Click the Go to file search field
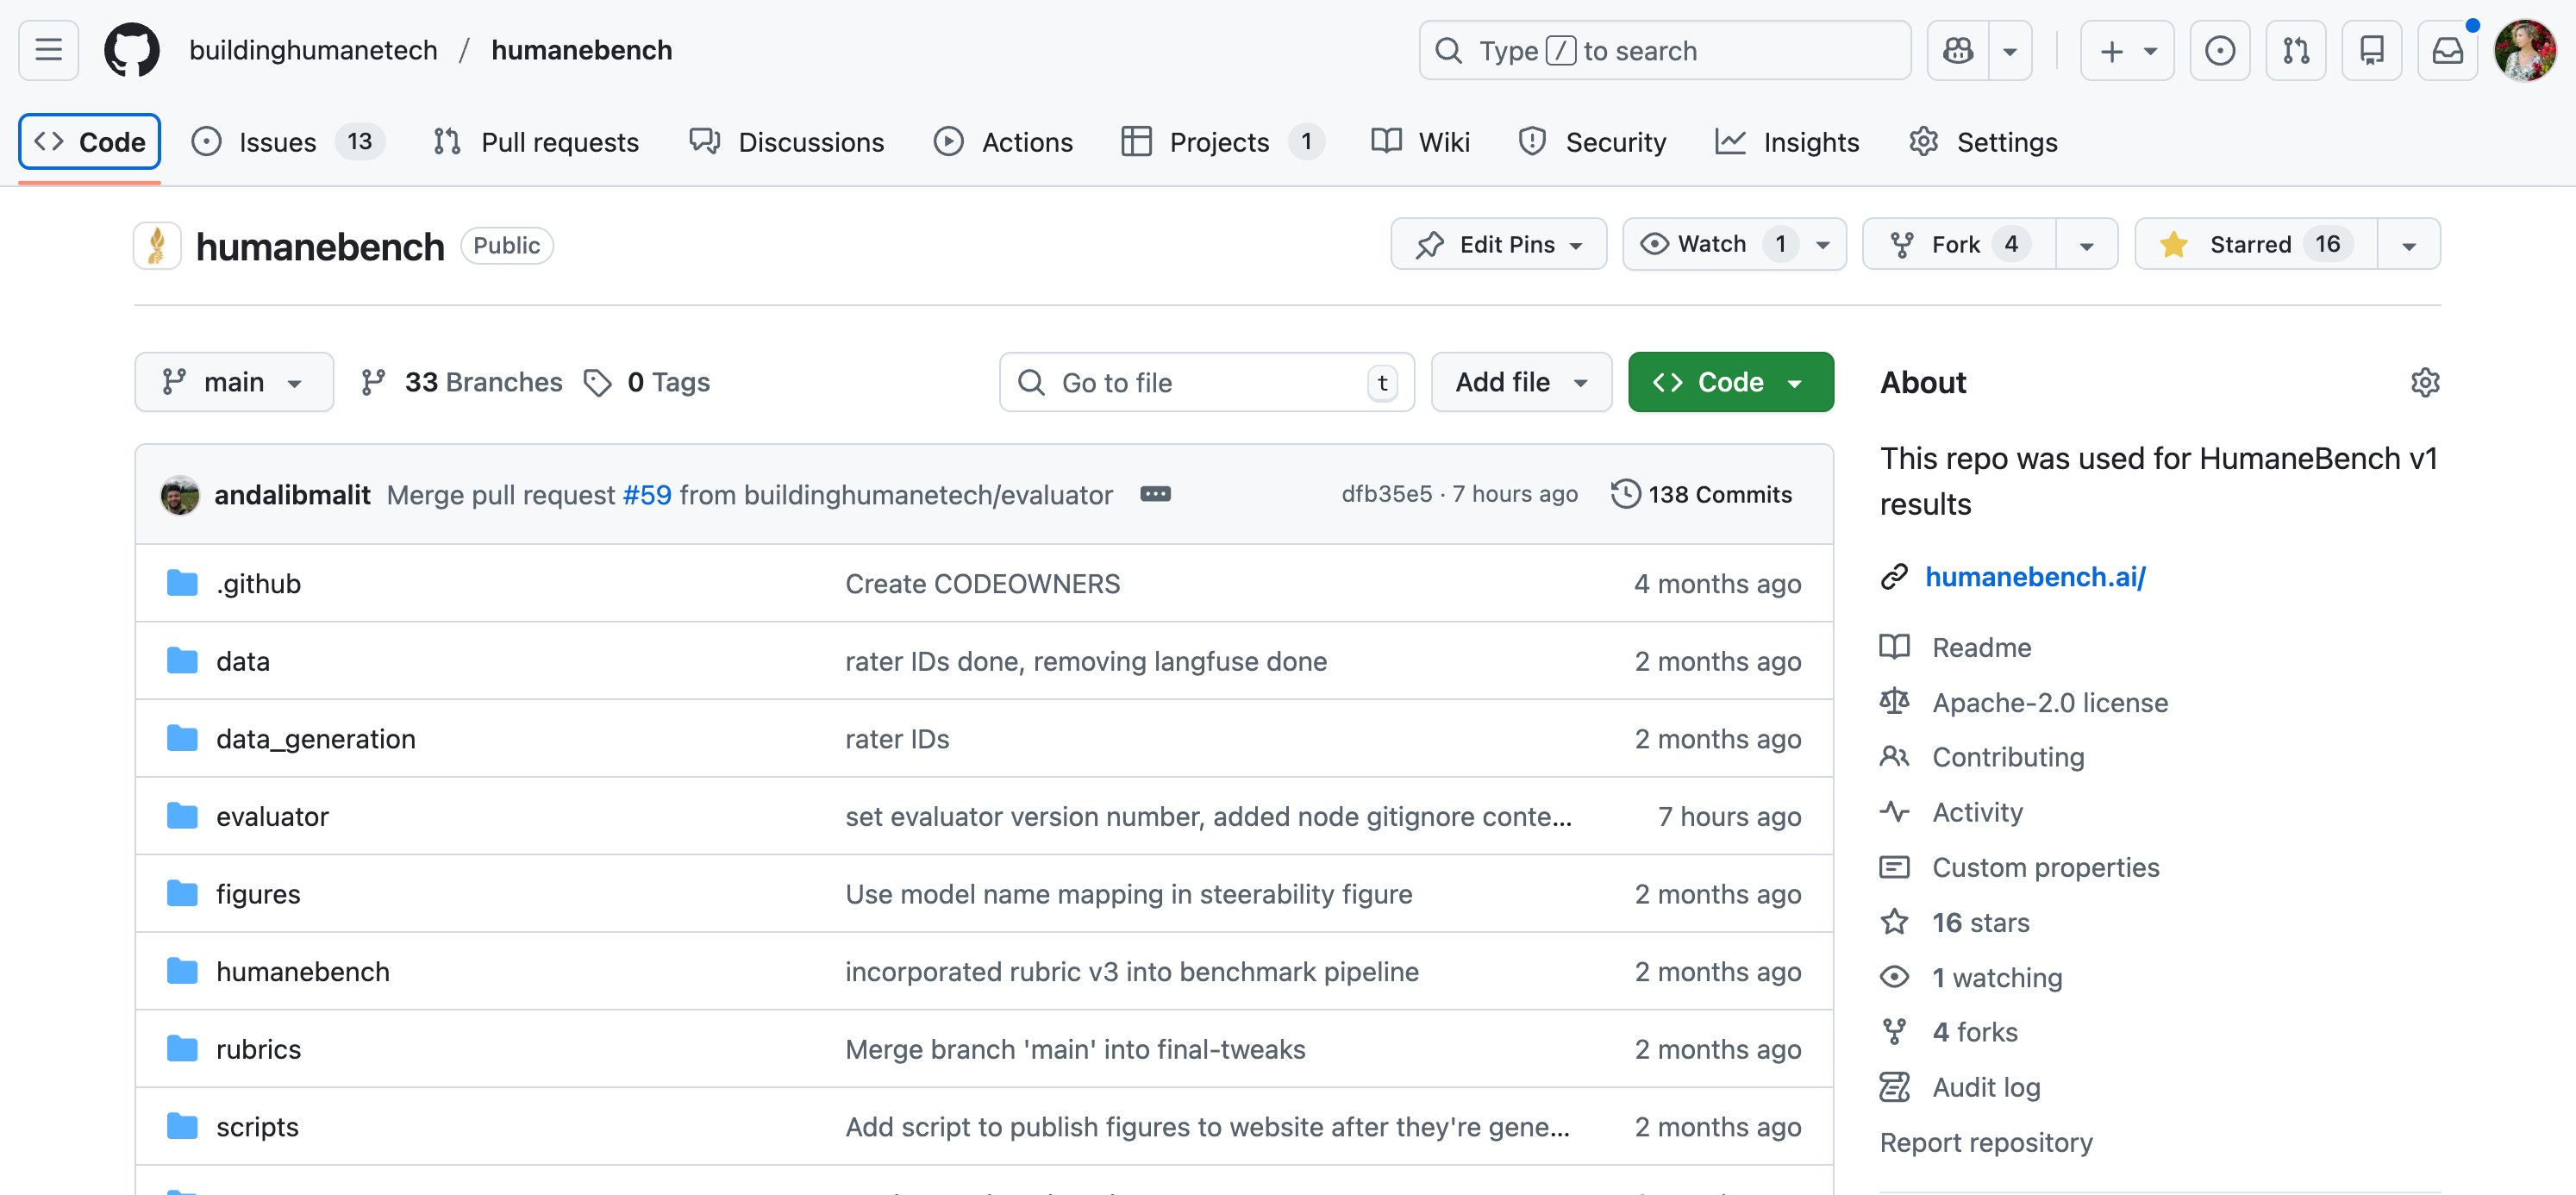 [x=1205, y=382]
